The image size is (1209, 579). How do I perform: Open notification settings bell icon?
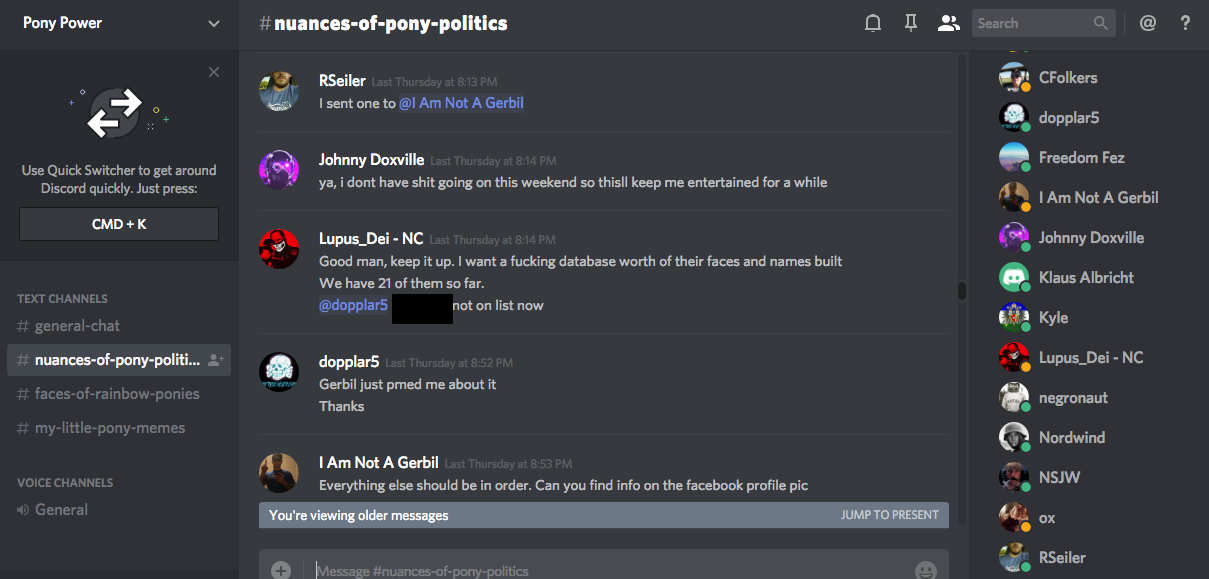pos(873,23)
